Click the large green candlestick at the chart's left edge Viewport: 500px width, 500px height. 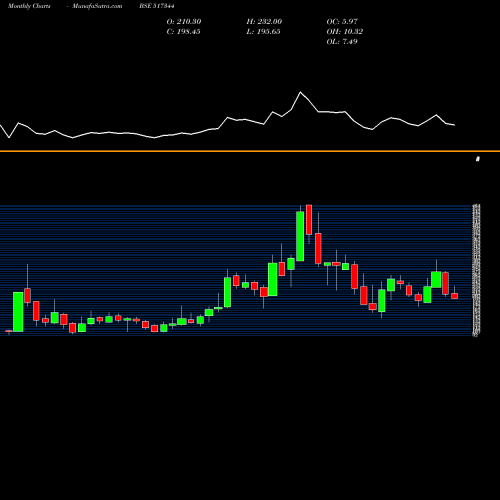pos(18,312)
